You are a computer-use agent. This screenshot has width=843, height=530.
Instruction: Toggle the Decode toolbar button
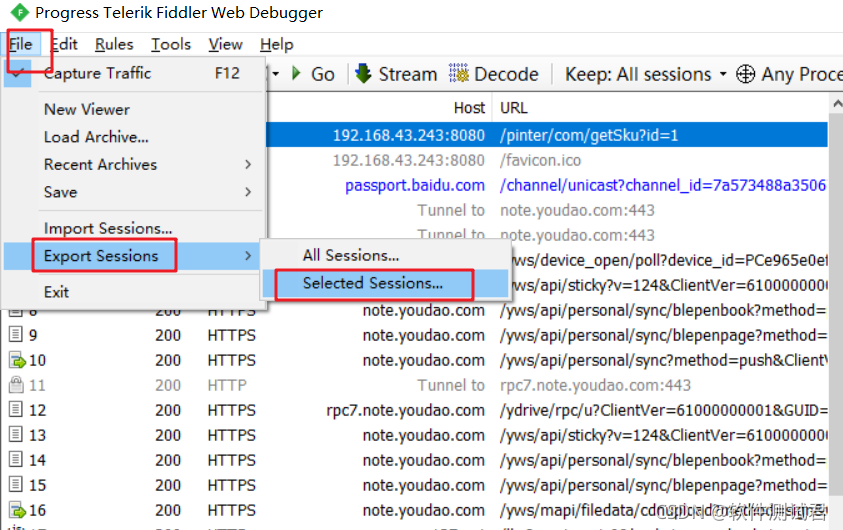tap(494, 74)
